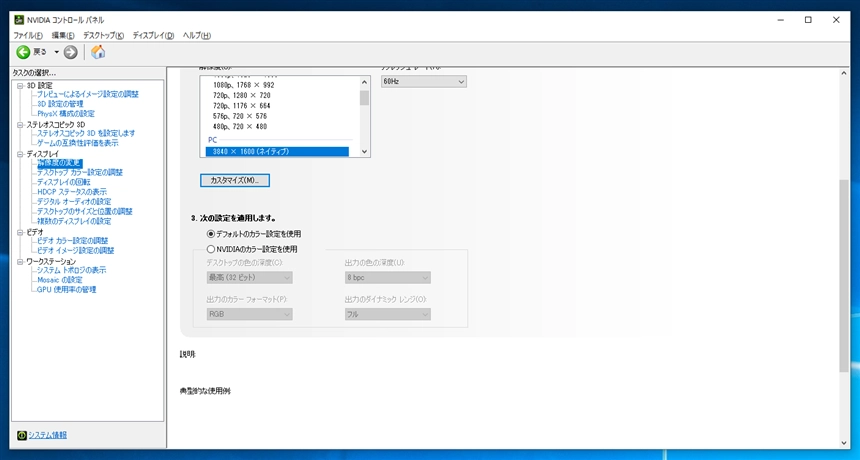
Task: Click the システム情報 icon at bottom left
Action: click(x=21, y=435)
